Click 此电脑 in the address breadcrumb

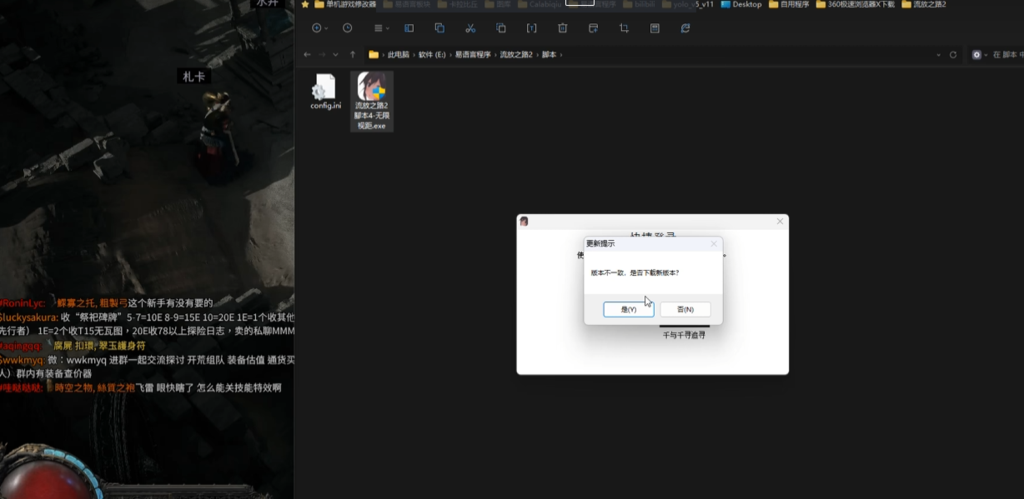point(398,55)
